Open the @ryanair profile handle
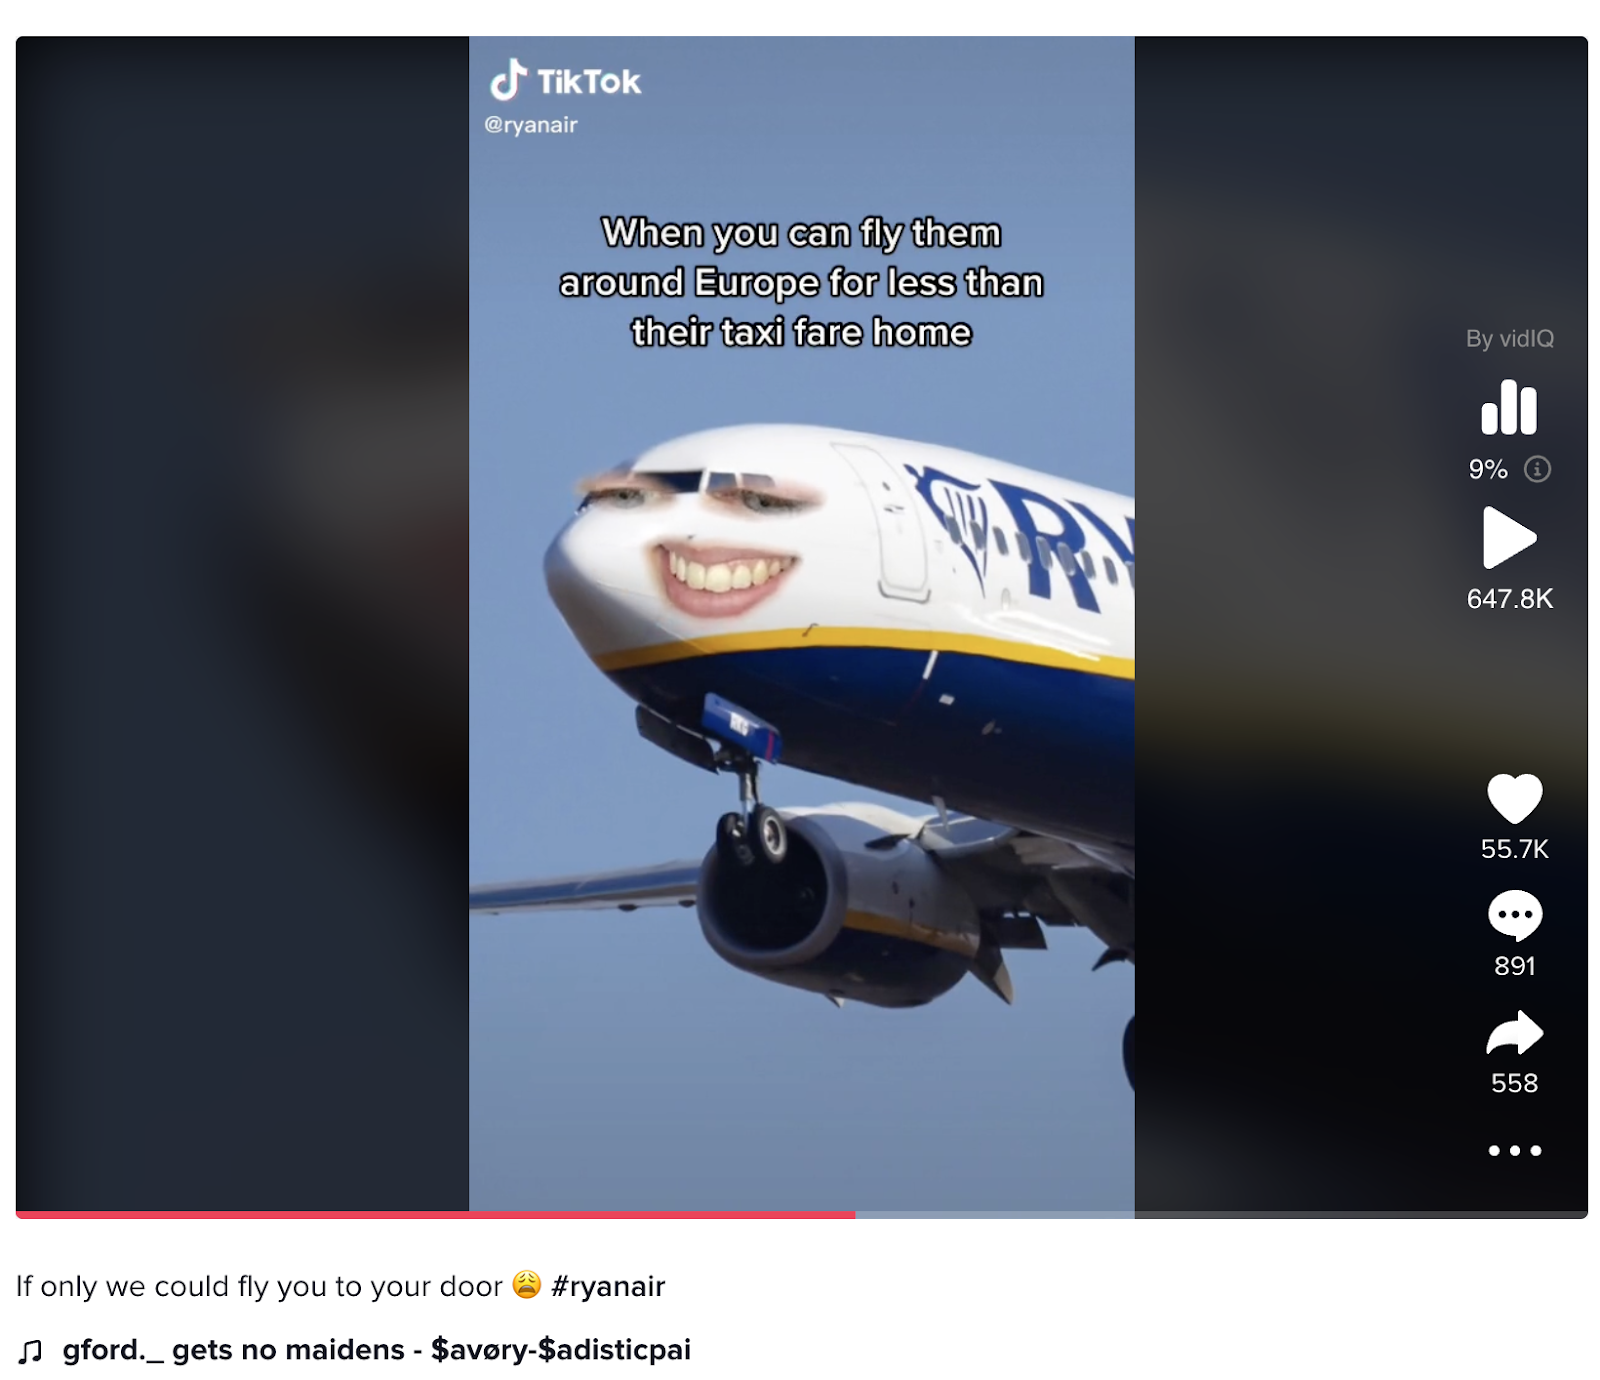Image resolution: width=1600 pixels, height=1380 pixels. [531, 125]
